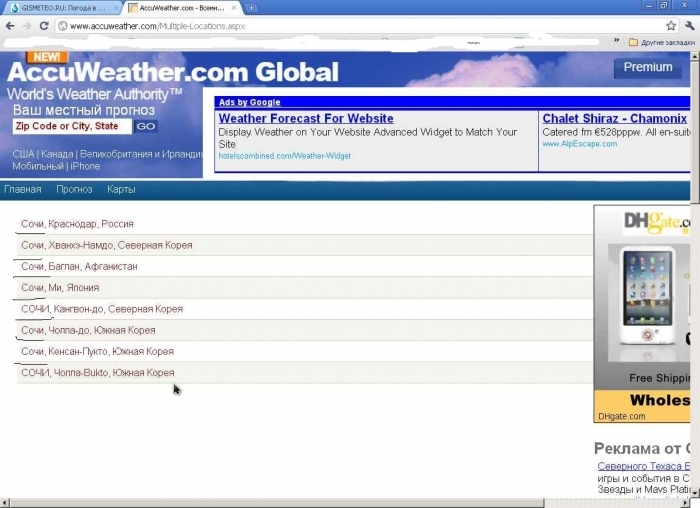Open a new browser tab
This screenshot has width=700, height=508.
[x=250, y=8]
